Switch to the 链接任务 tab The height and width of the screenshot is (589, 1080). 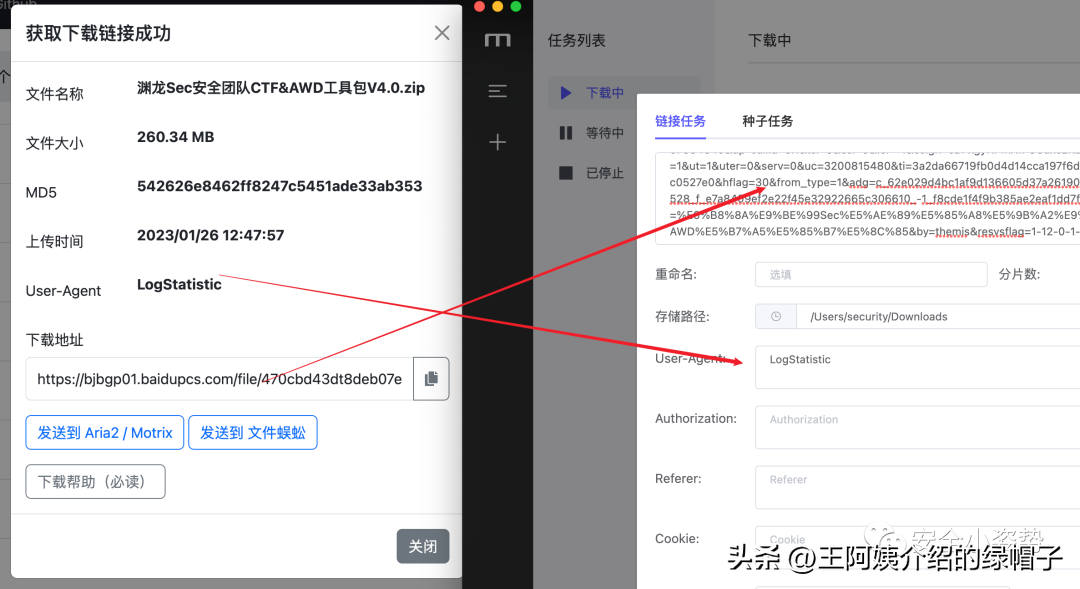tap(681, 121)
